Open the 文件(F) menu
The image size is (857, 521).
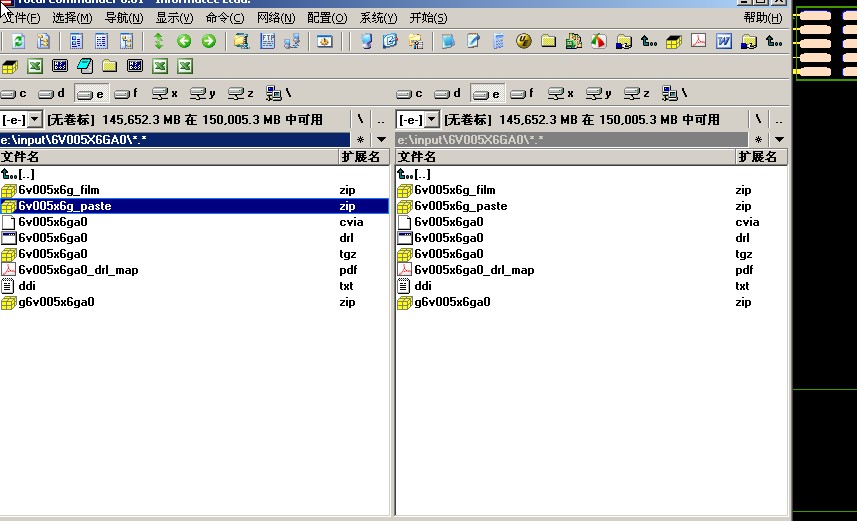coord(21,18)
